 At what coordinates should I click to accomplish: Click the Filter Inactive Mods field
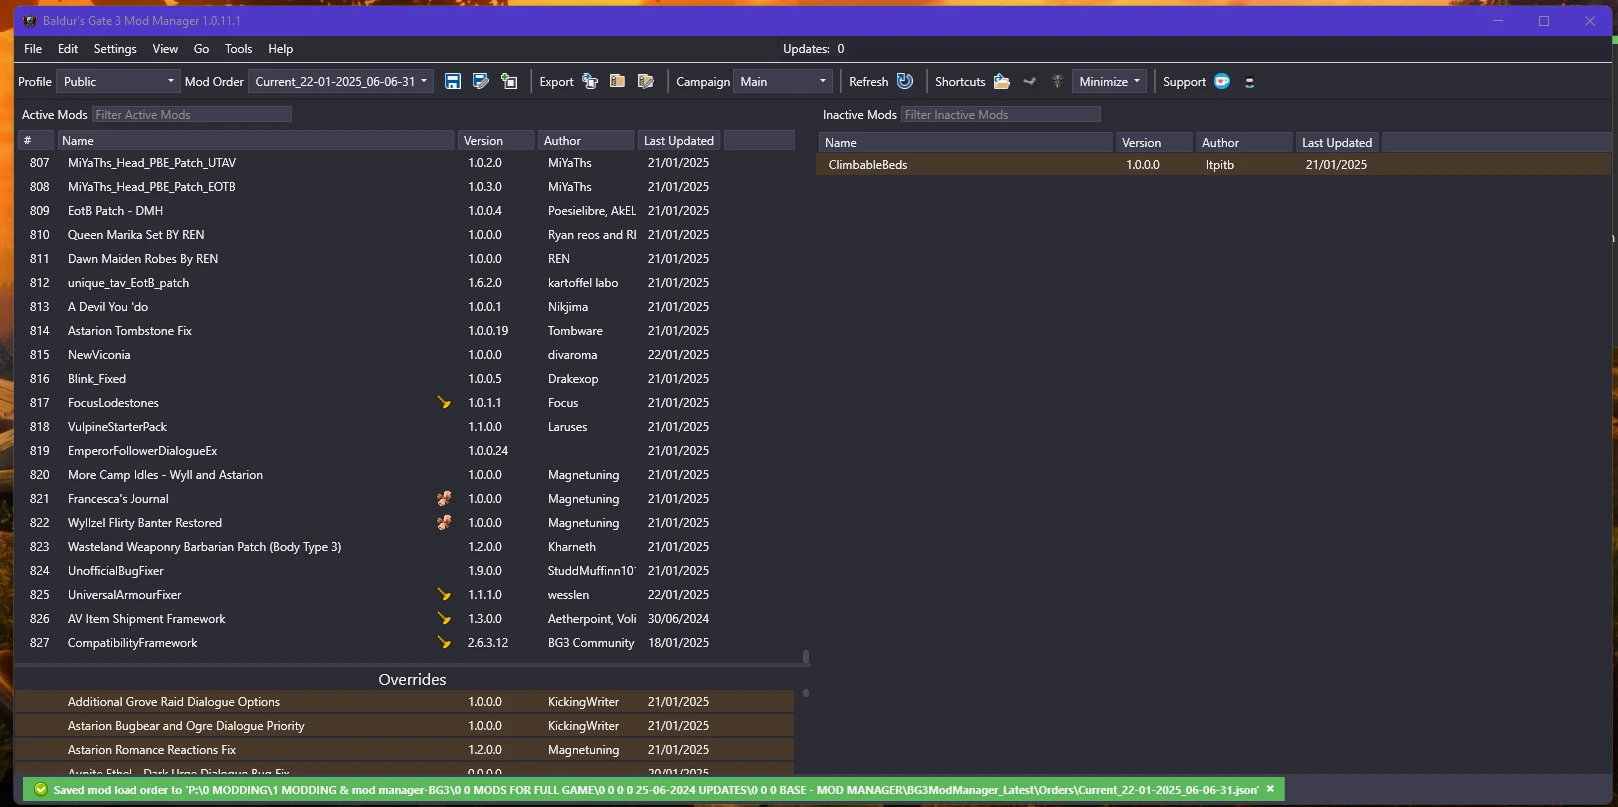click(x=1001, y=114)
